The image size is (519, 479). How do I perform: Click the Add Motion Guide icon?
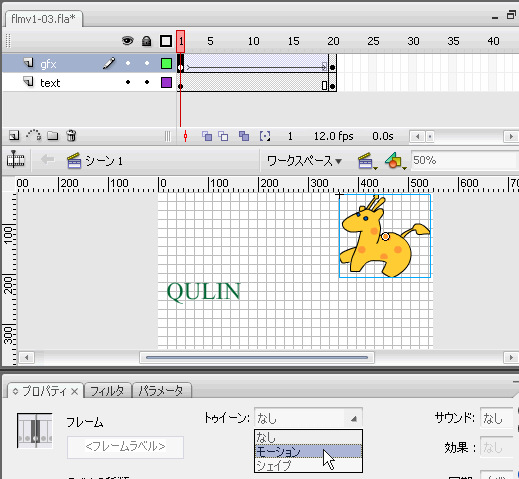pyautogui.click(x=33, y=135)
